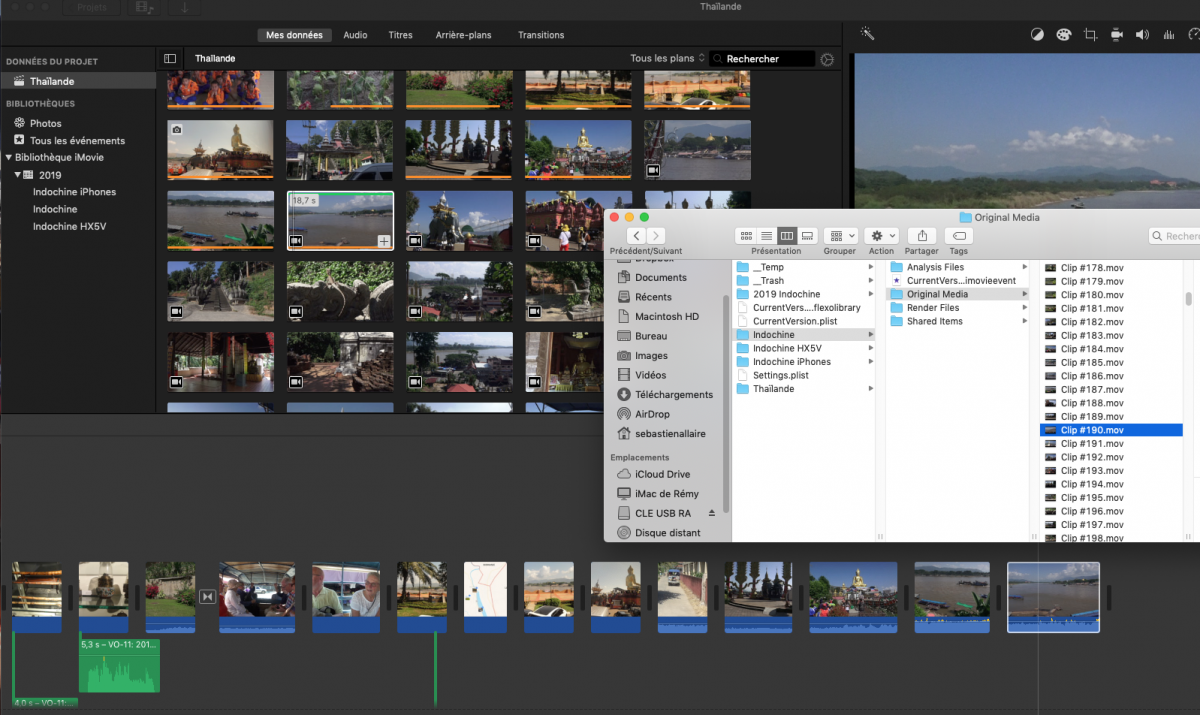Open iCloud Drive in Finder sidebar
Viewport: 1200px width, 715px height.
(x=653, y=474)
